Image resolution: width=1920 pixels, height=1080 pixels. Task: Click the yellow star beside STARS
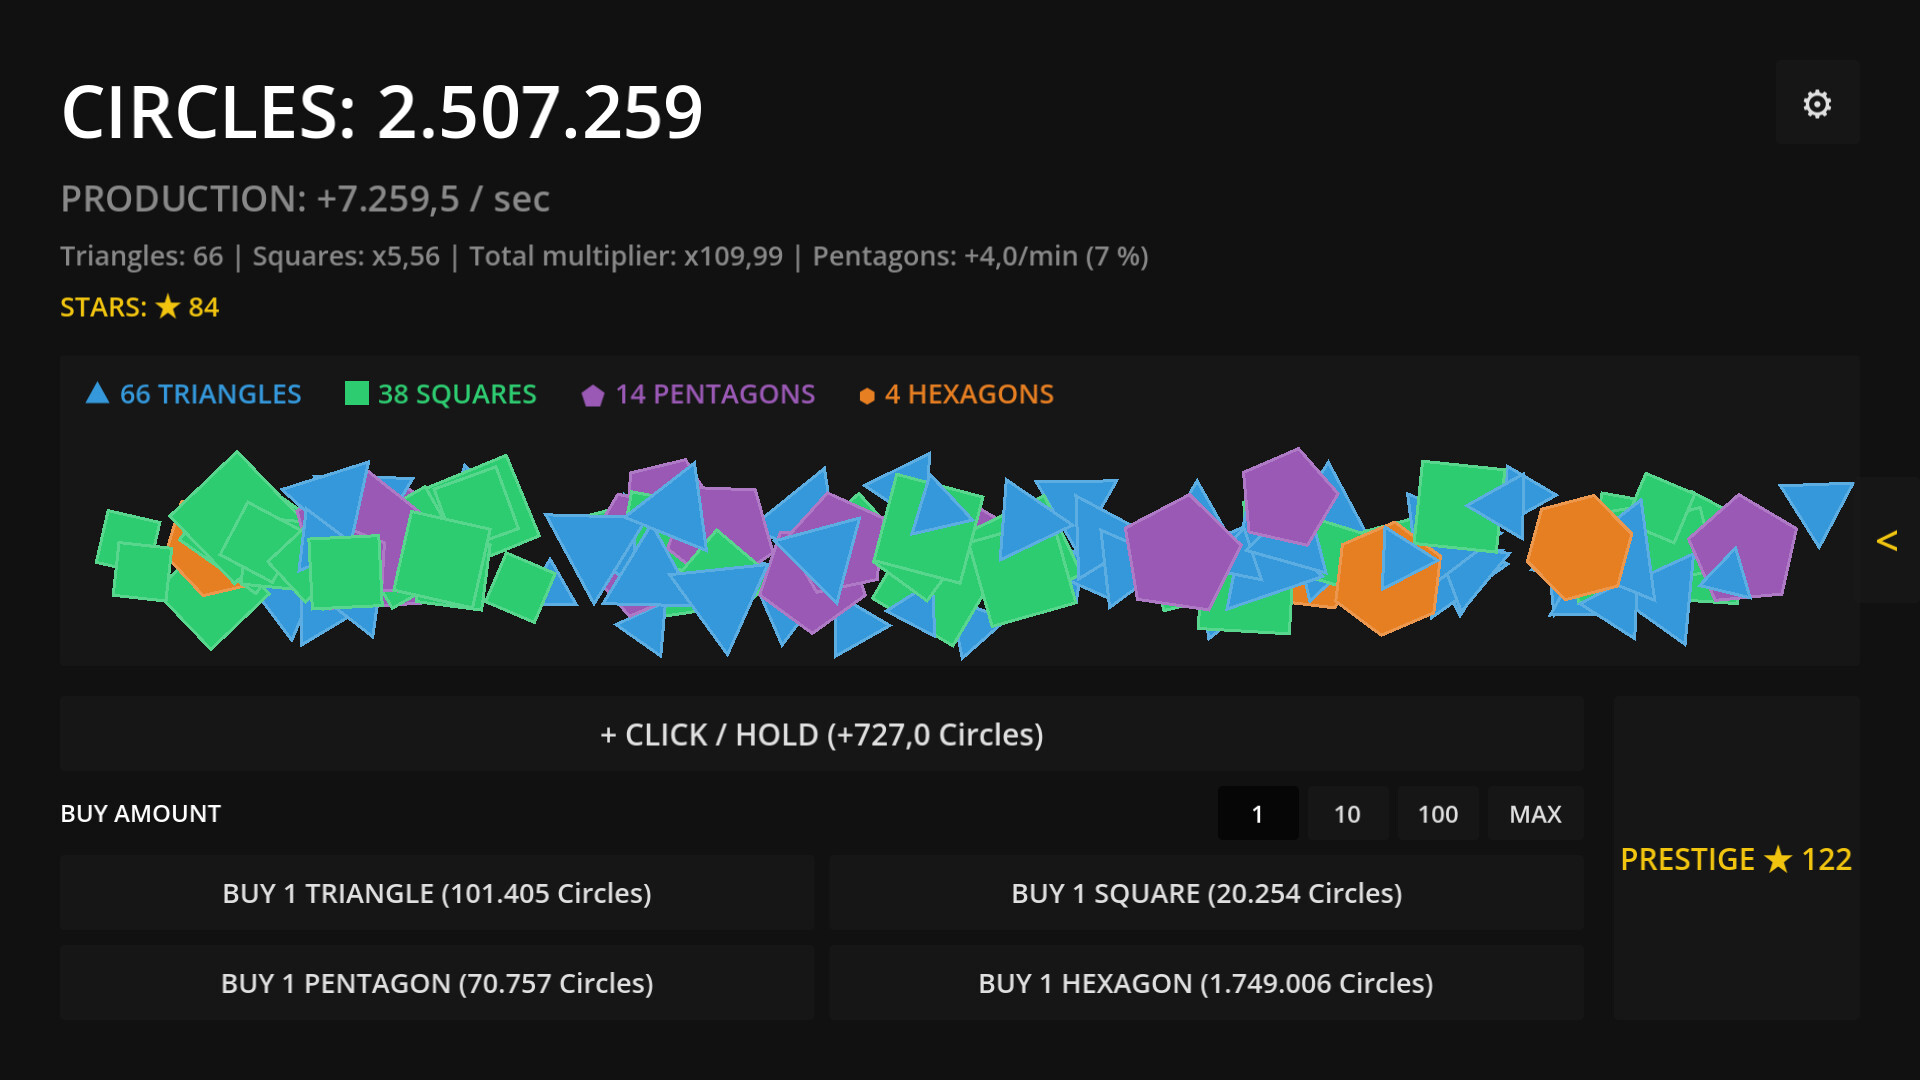click(x=168, y=307)
